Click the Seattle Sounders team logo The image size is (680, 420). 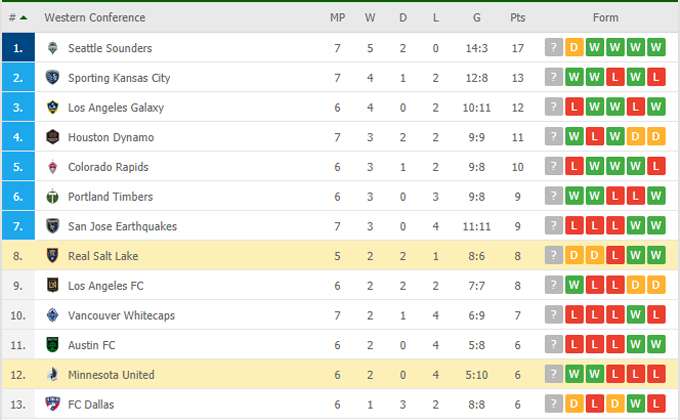pyautogui.click(x=53, y=48)
